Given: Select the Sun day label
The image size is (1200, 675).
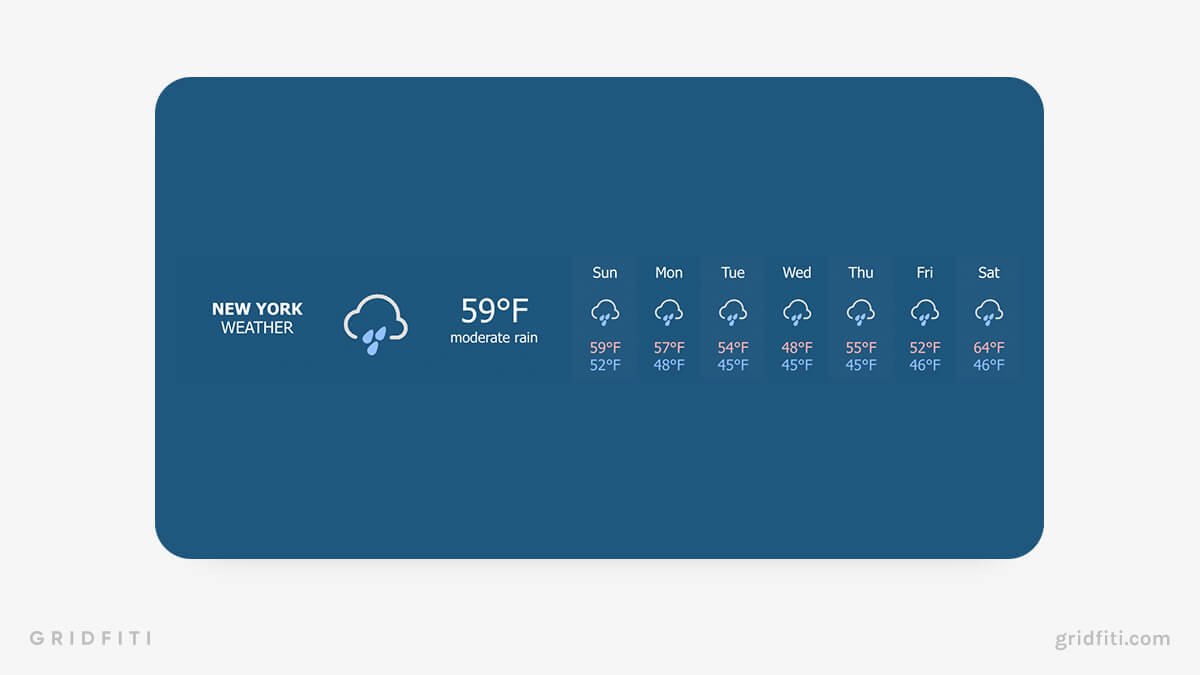Looking at the screenshot, I should [x=604, y=272].
